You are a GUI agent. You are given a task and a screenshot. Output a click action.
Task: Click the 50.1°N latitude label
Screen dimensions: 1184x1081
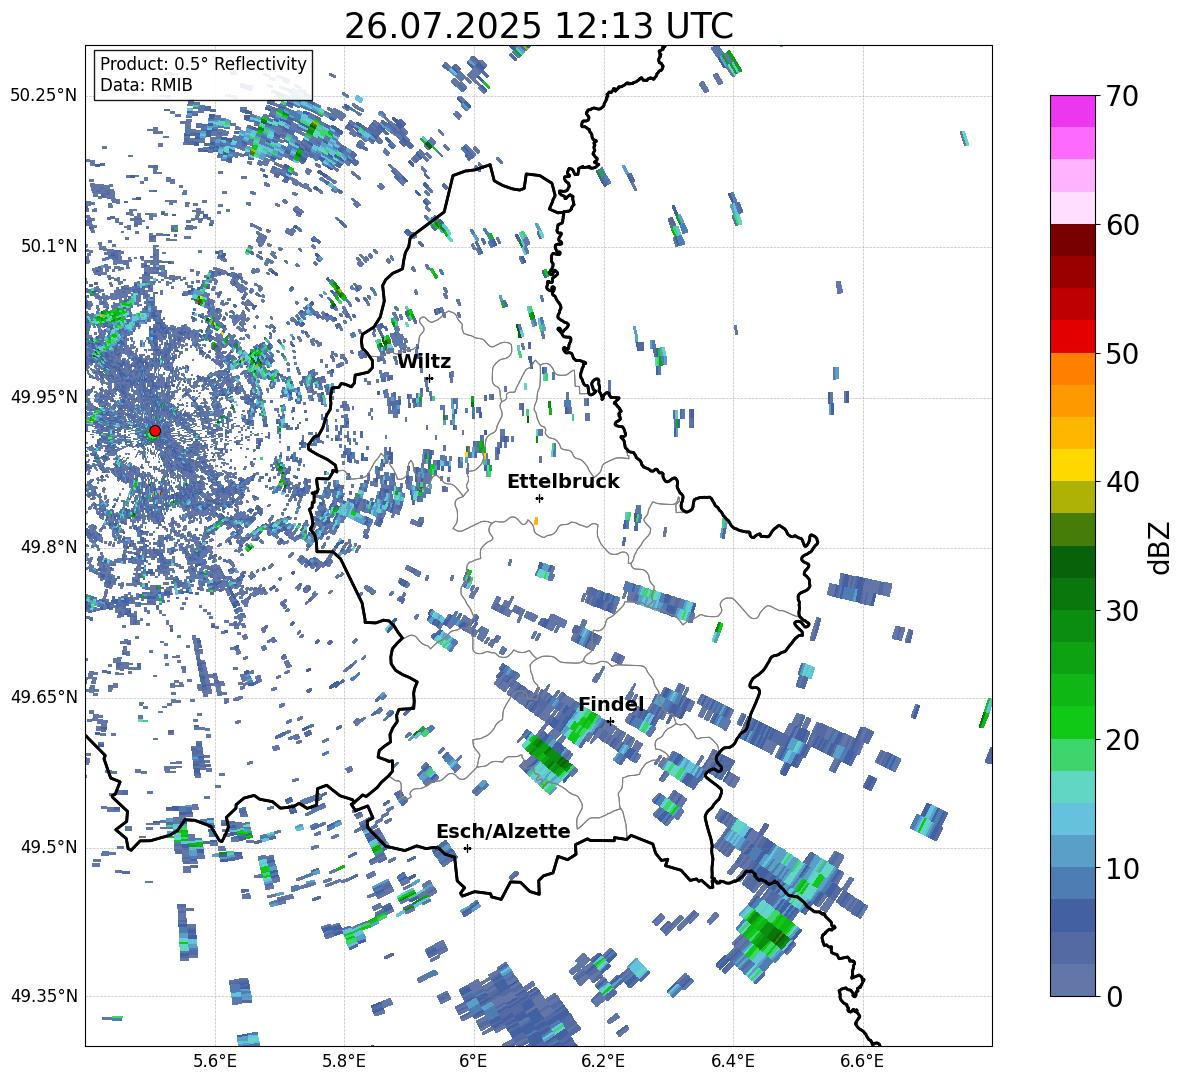click(48, 246)
